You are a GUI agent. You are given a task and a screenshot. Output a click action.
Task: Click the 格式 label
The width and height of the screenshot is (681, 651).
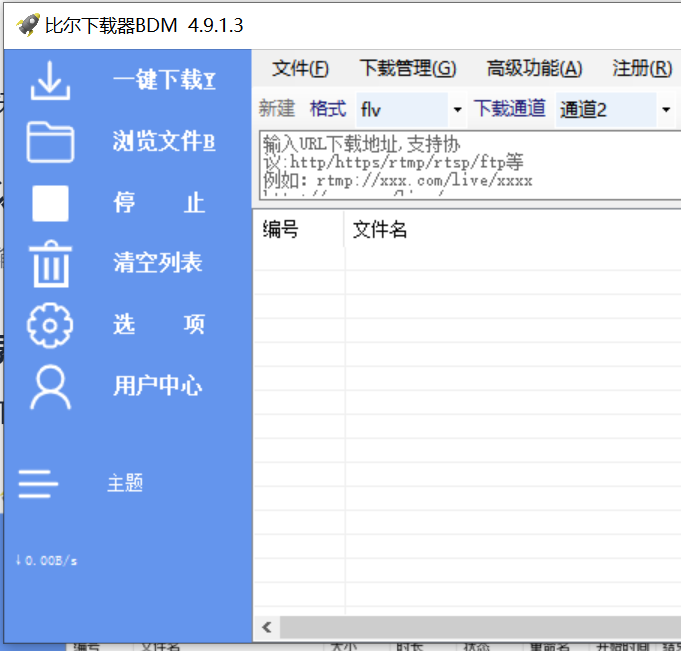coord(328,109)
